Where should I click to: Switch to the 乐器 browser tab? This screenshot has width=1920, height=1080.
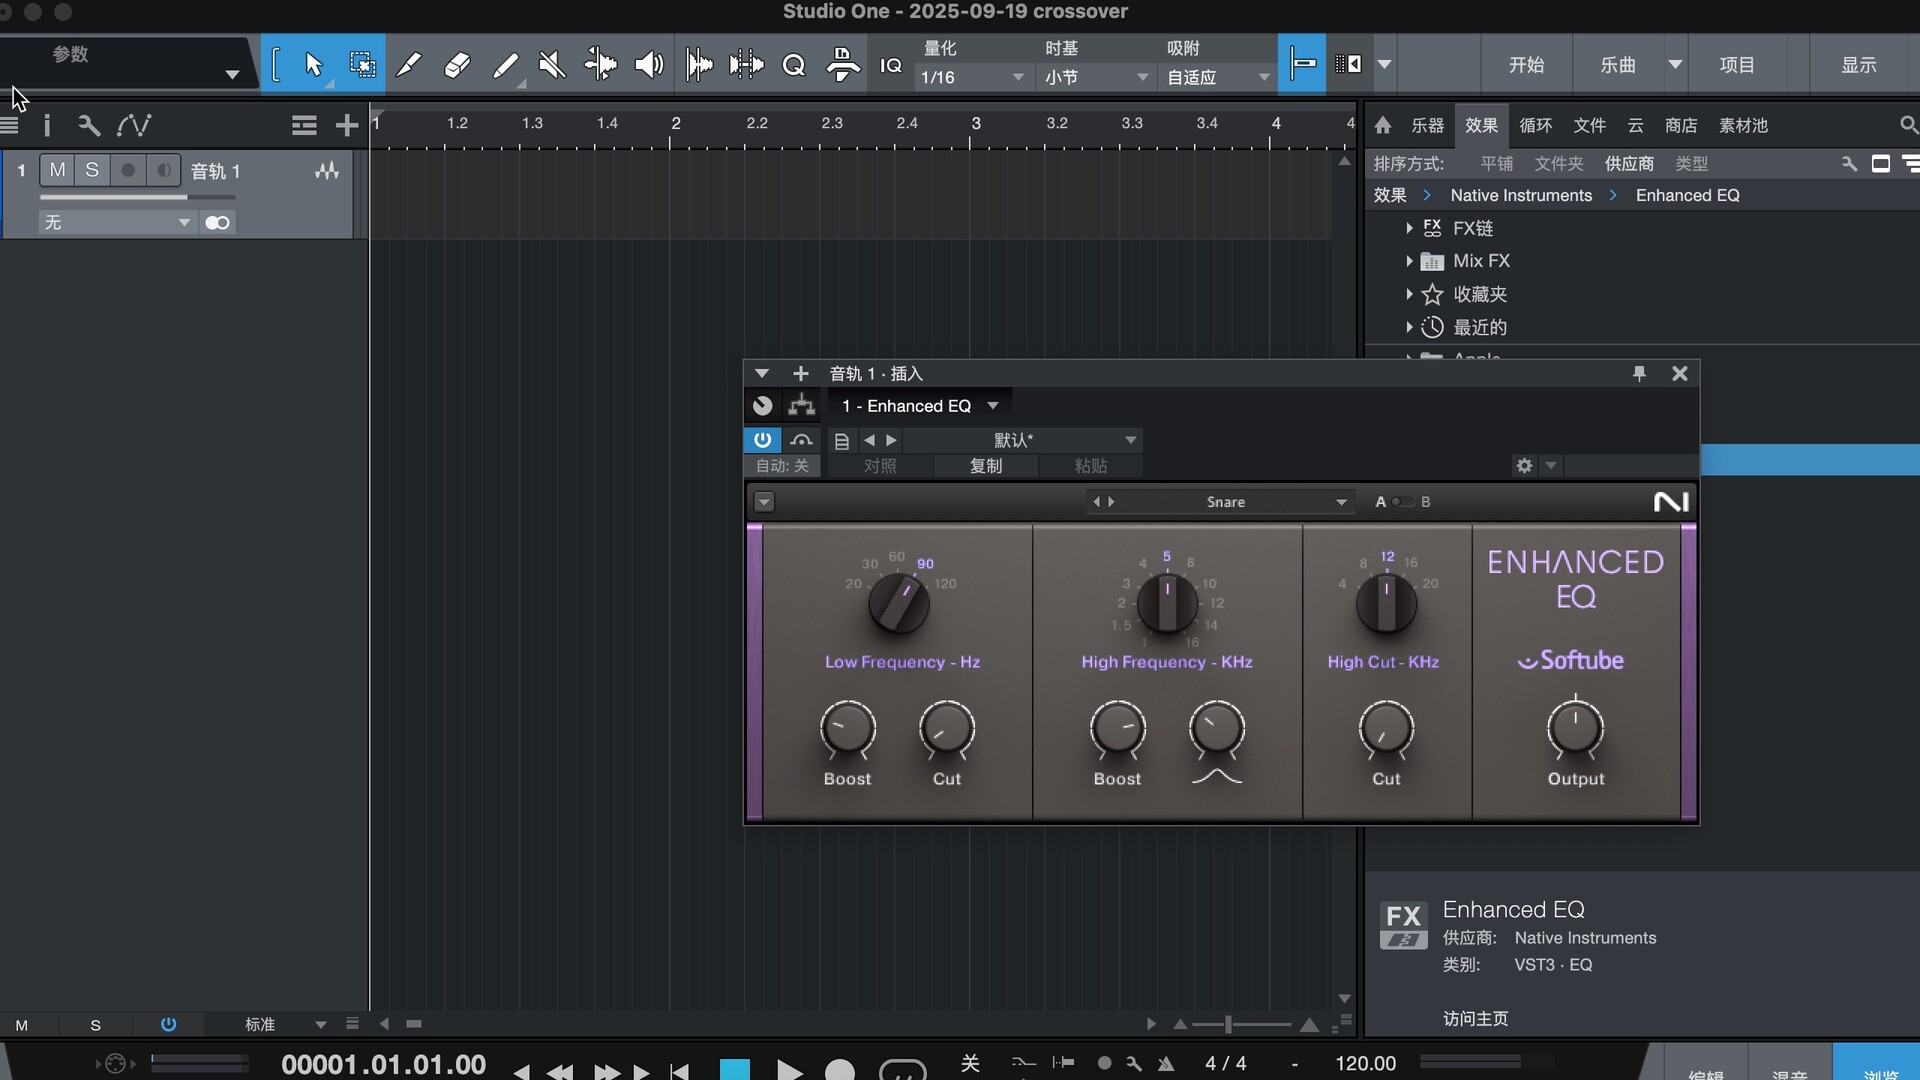point(1427,125)
